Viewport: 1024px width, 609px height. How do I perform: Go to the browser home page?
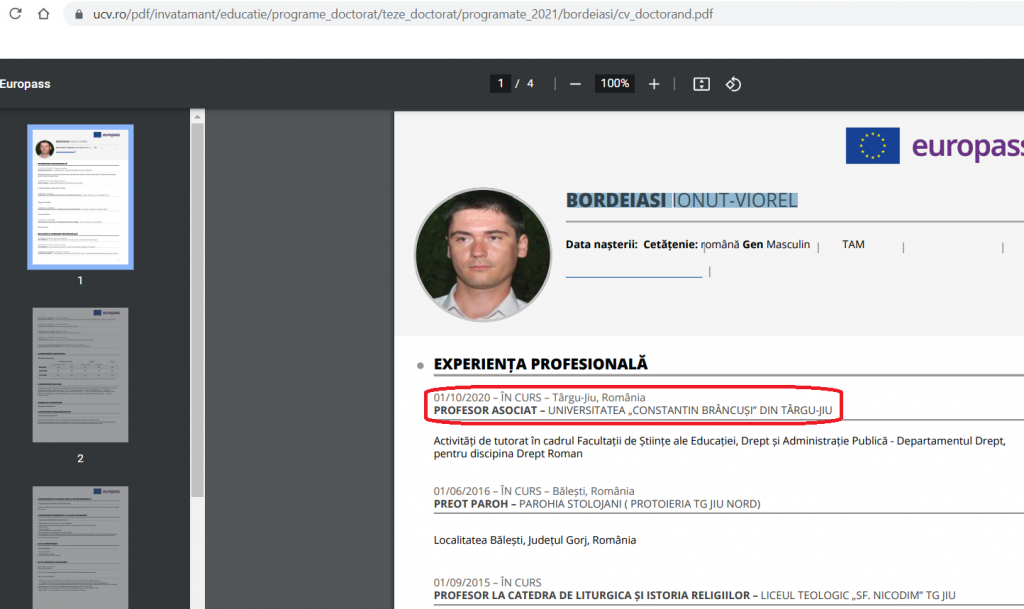[x=43, y=14]
